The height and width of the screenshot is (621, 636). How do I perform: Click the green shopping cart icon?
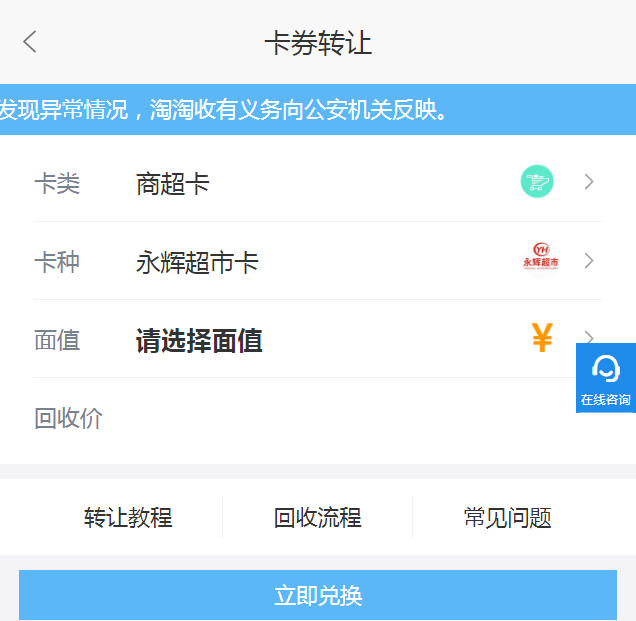click(537, 182)
